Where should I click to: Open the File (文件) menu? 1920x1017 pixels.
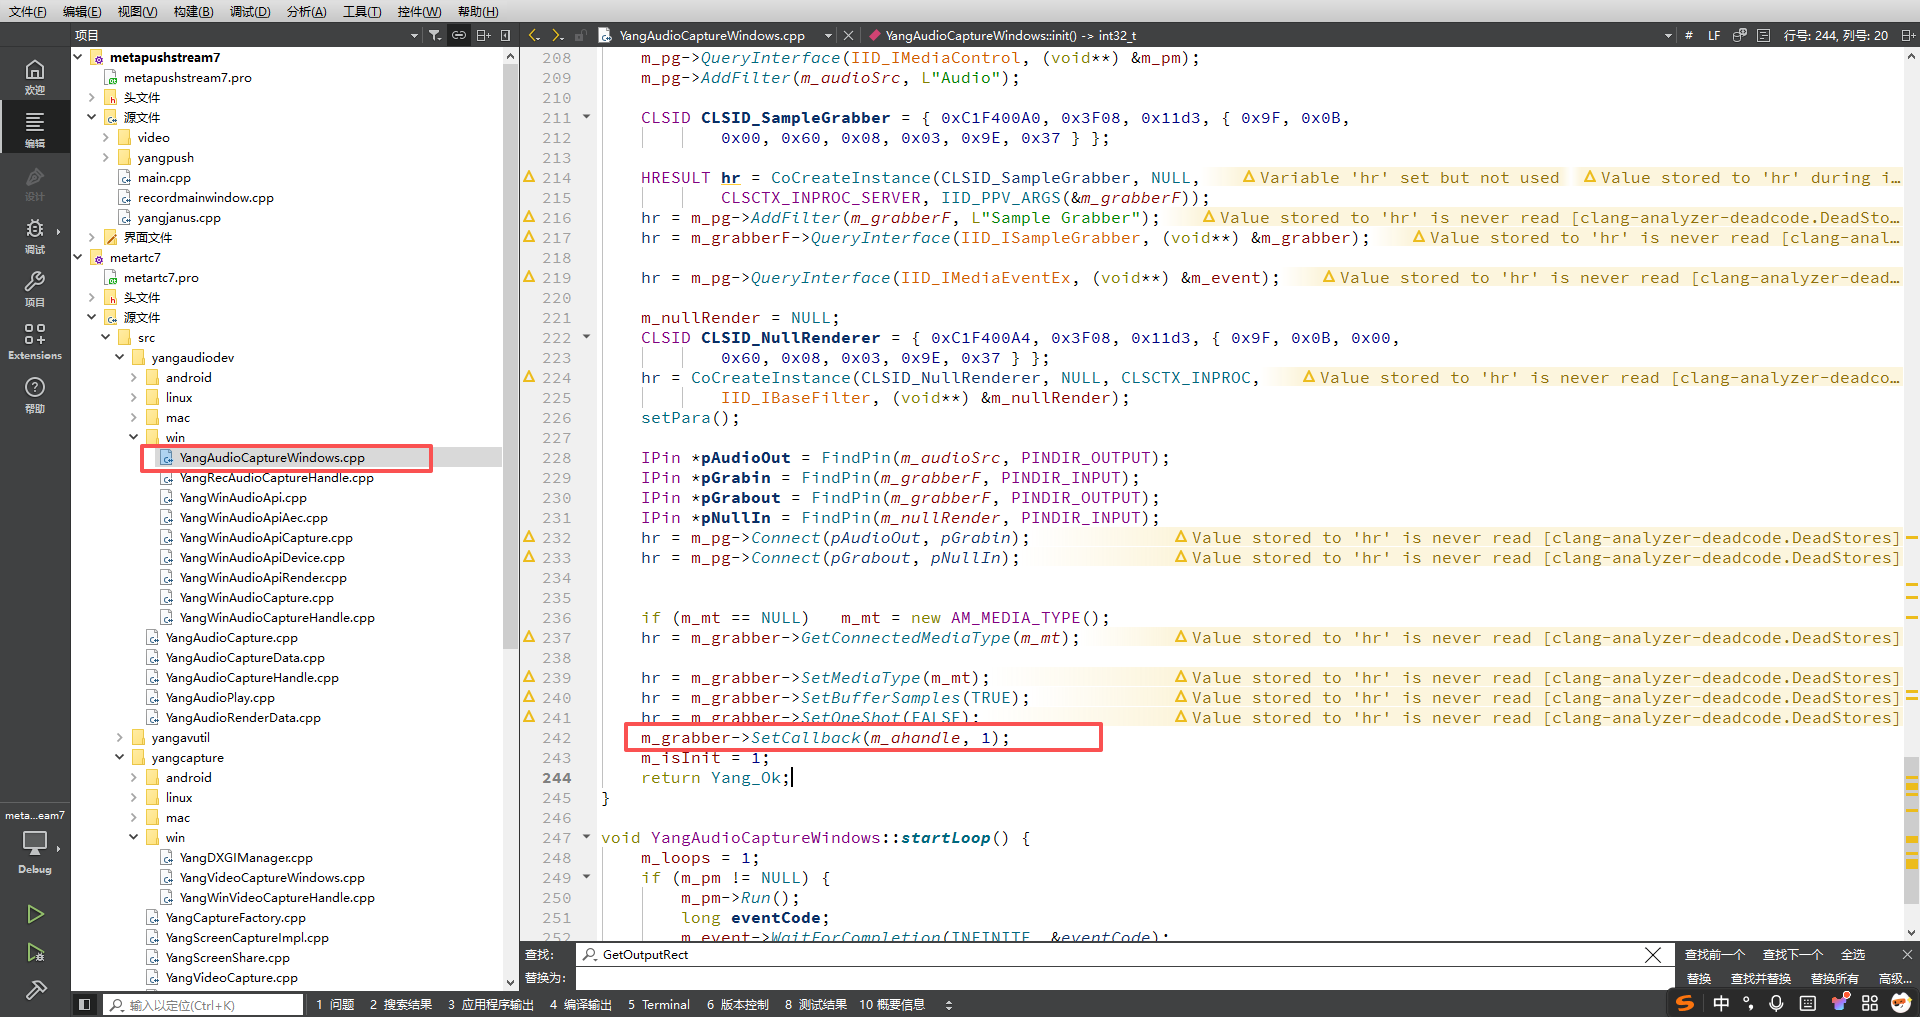(x=28, y=11)
